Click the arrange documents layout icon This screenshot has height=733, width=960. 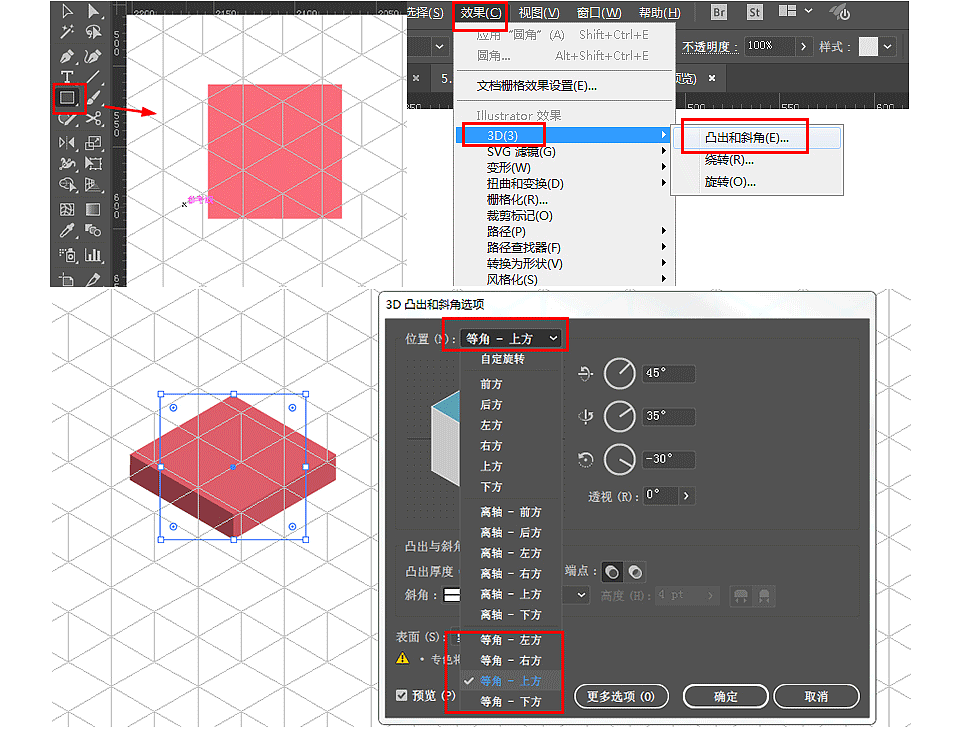coord(787,11)
